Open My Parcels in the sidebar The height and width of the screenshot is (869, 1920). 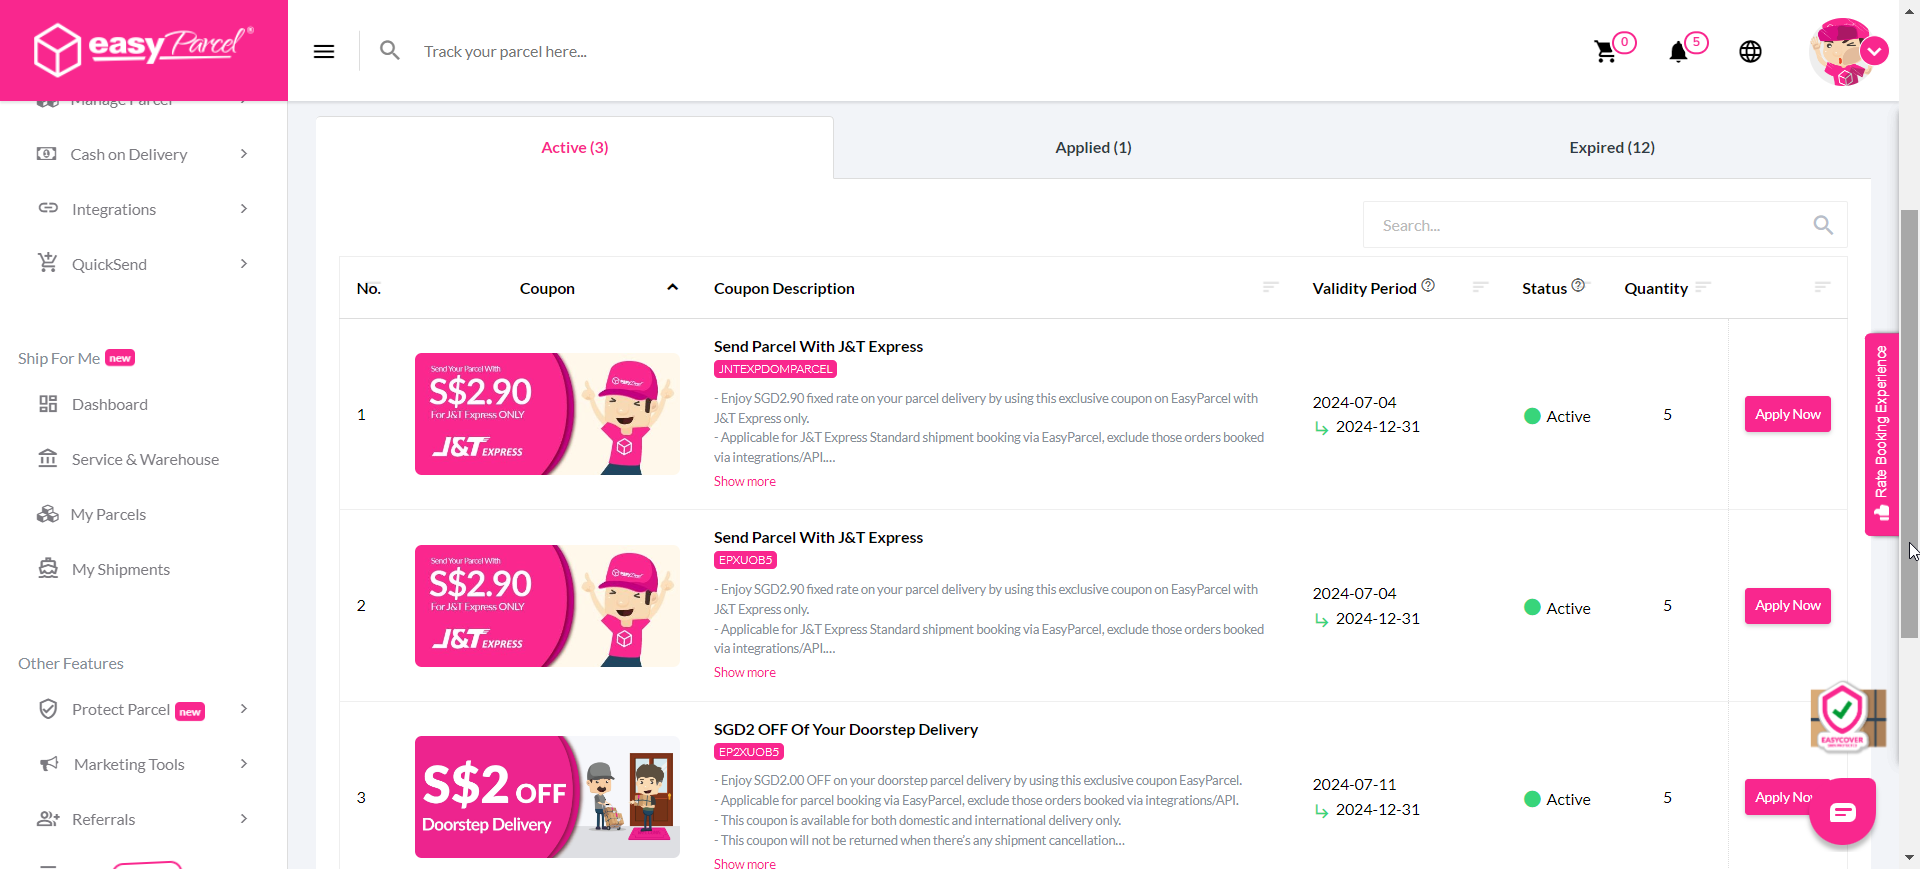108,514
